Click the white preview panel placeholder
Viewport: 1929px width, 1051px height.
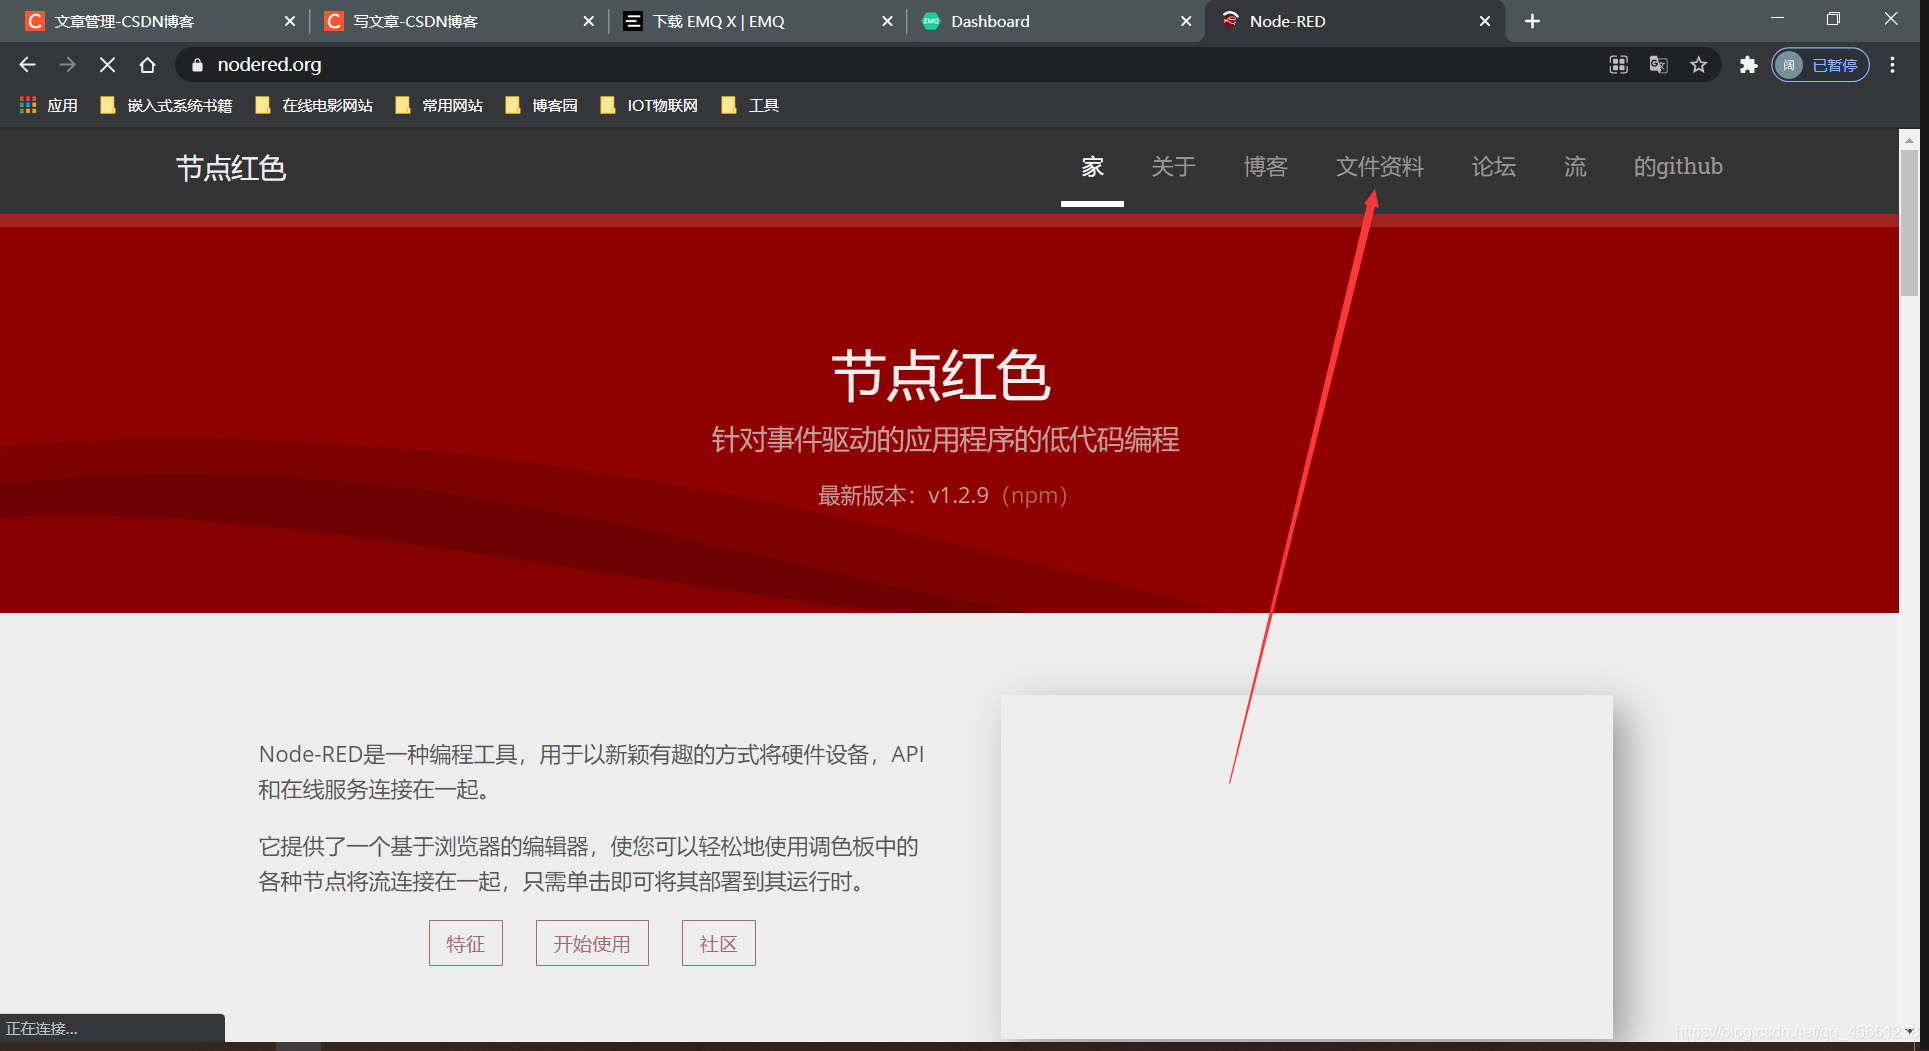(1307, 866)
